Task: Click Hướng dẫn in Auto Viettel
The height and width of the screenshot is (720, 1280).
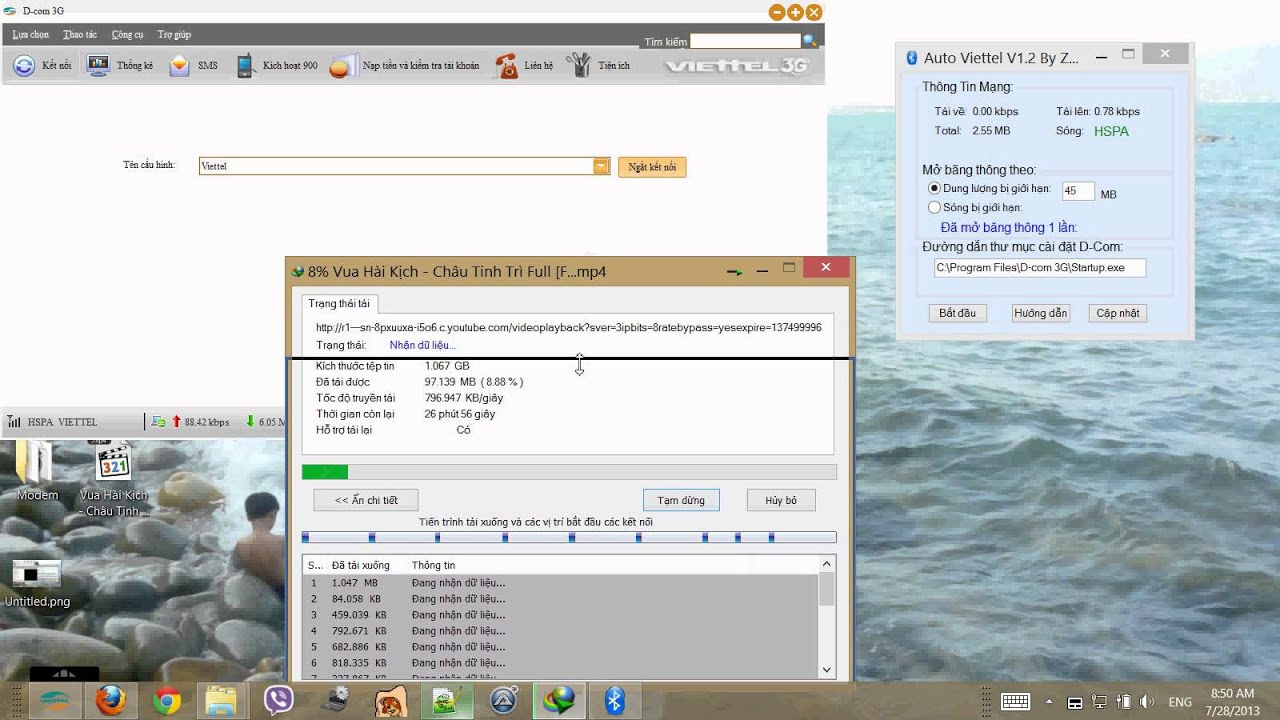Action: point(1040,313)
